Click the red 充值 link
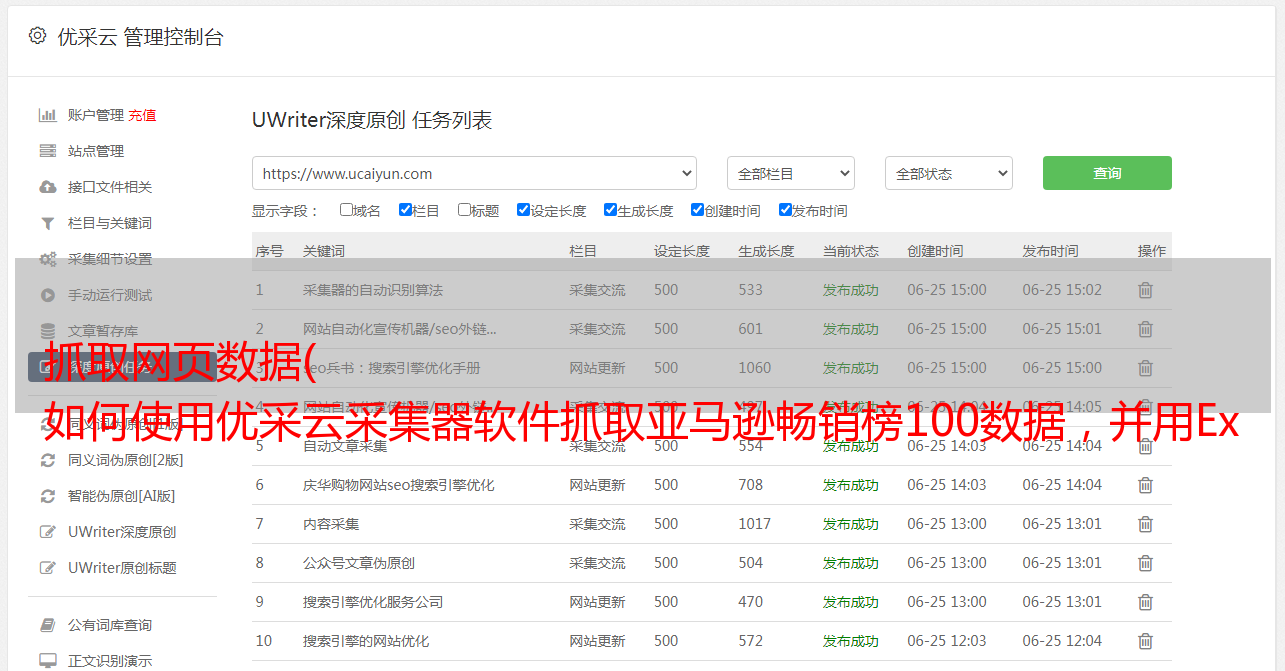 (x=142, y=115)
